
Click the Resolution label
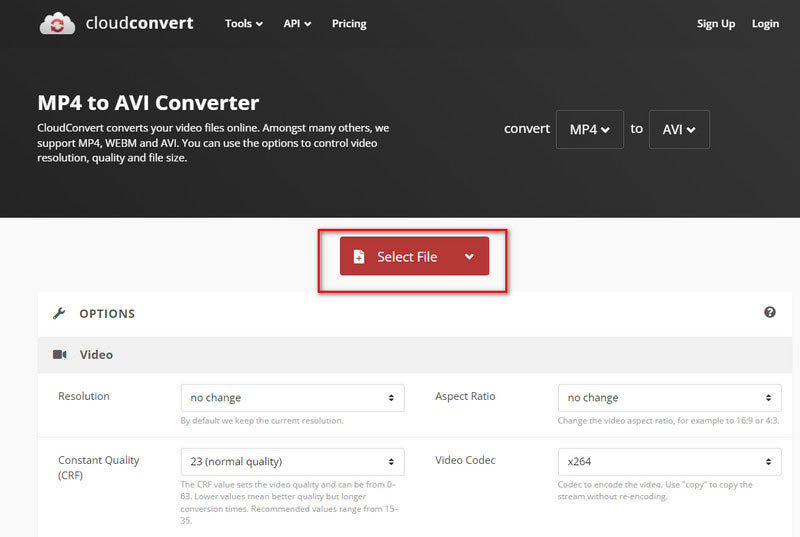tap(84, 396)
